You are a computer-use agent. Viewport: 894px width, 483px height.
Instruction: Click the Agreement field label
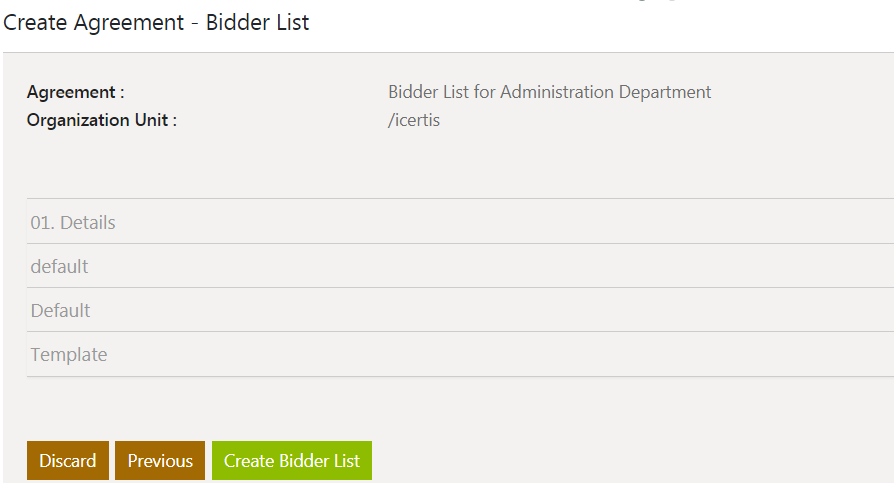[76, 92]
